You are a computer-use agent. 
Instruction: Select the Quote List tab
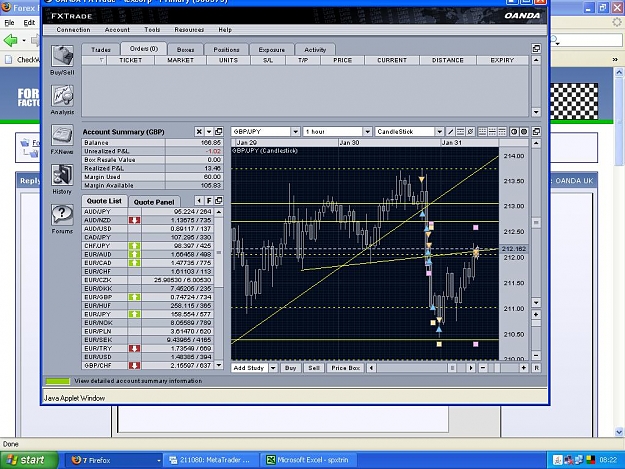click(x=104, y=201)
